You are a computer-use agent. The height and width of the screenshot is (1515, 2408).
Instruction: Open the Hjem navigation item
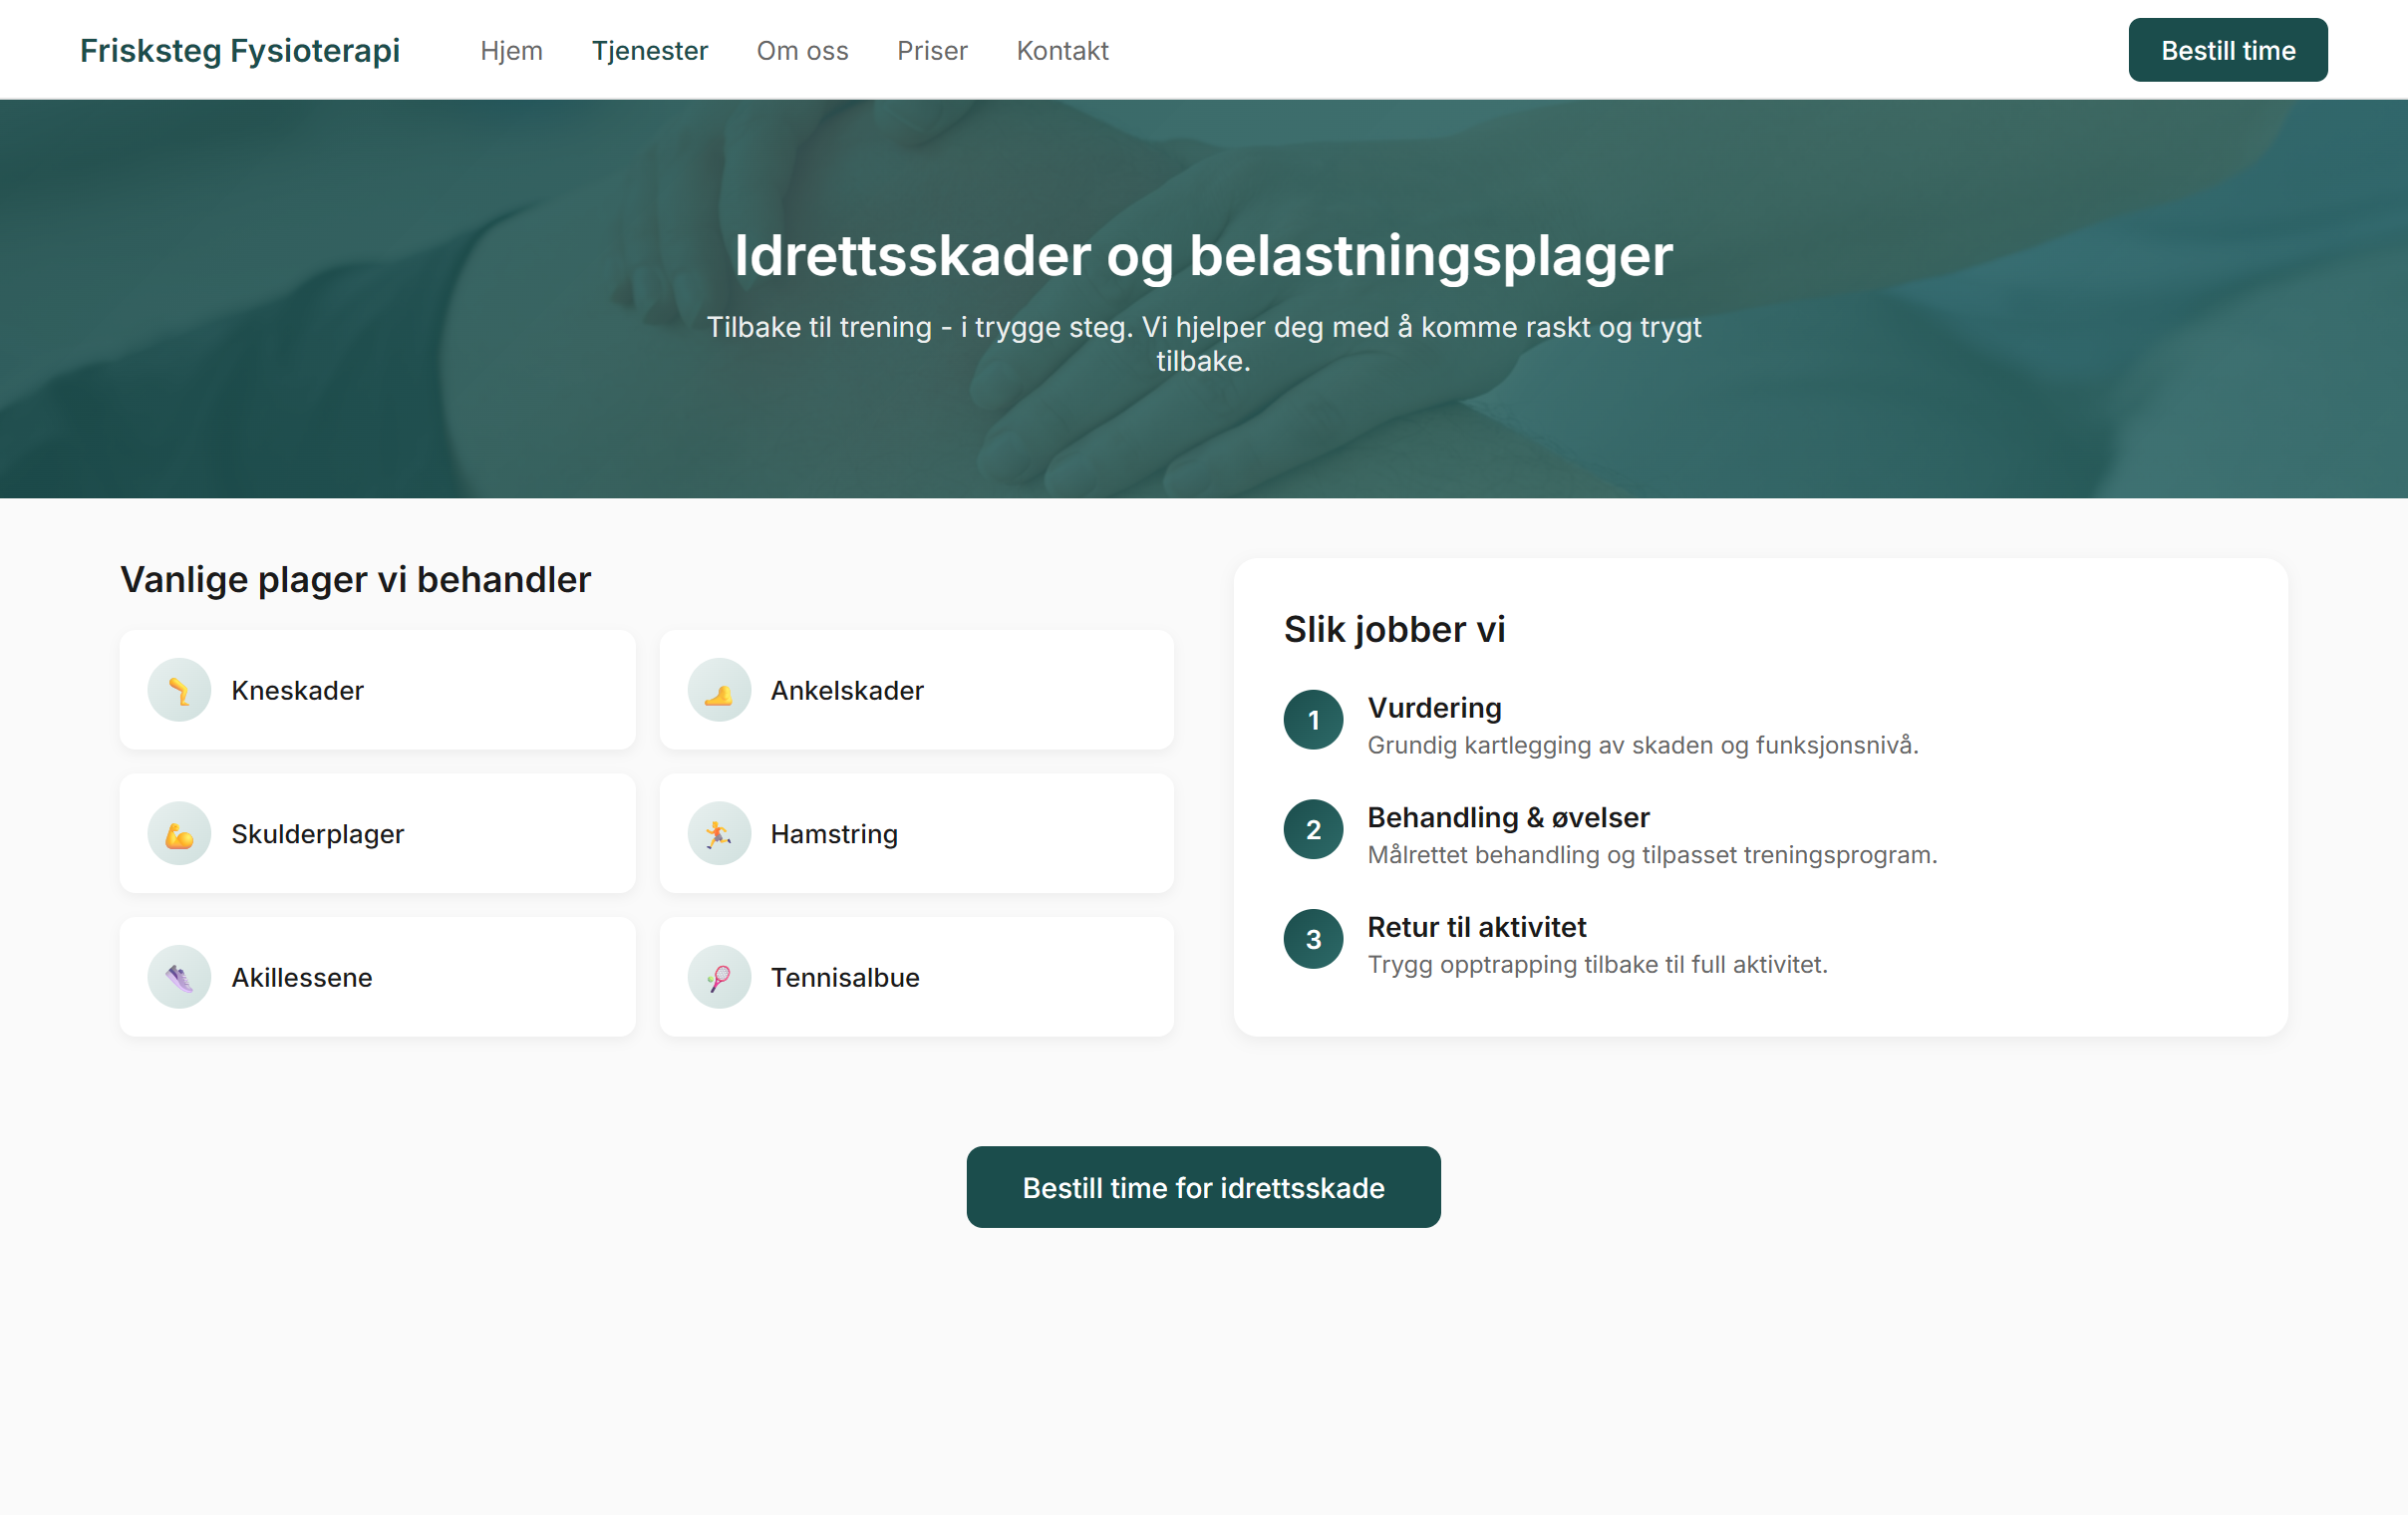click(x=511, y=50)
